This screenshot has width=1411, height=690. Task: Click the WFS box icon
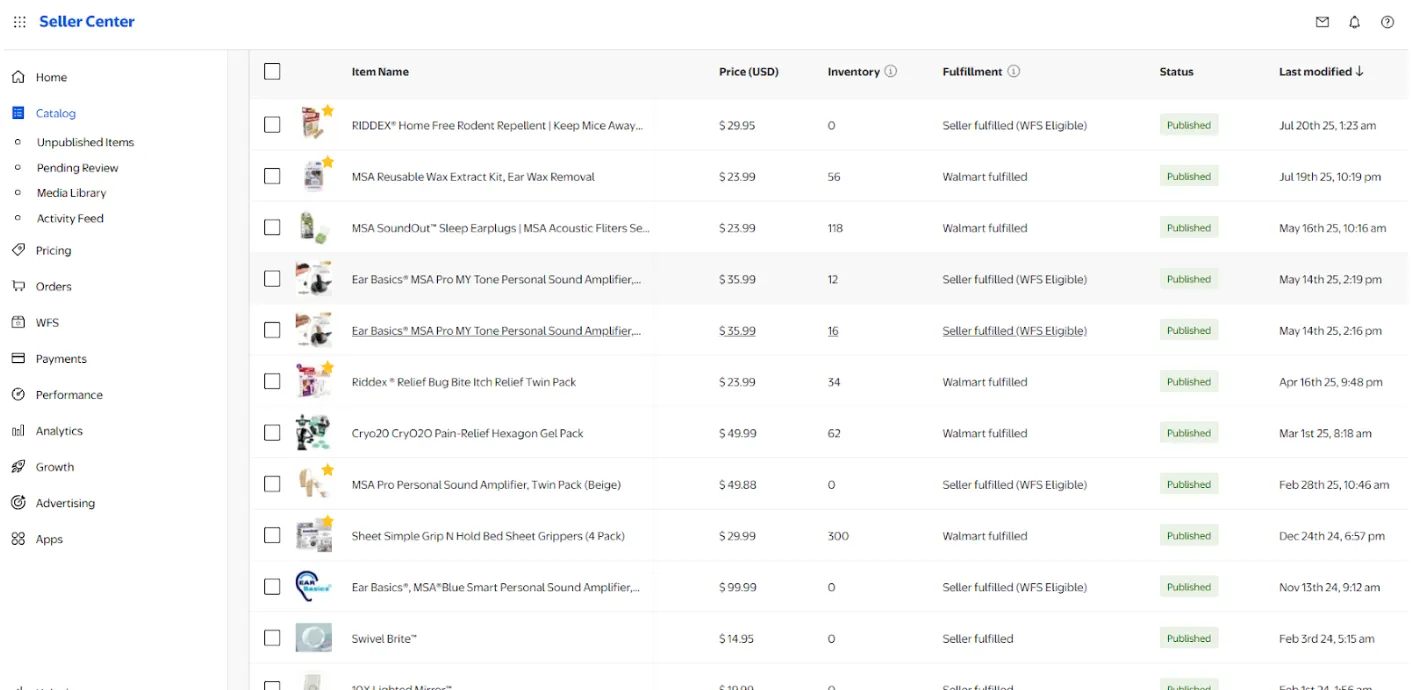pyautogui.click(x=18, y=322)
